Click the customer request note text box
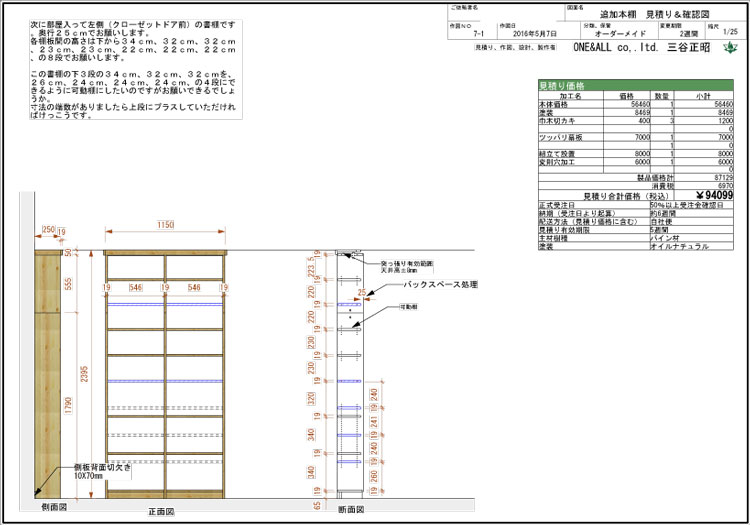 point(136,69)
